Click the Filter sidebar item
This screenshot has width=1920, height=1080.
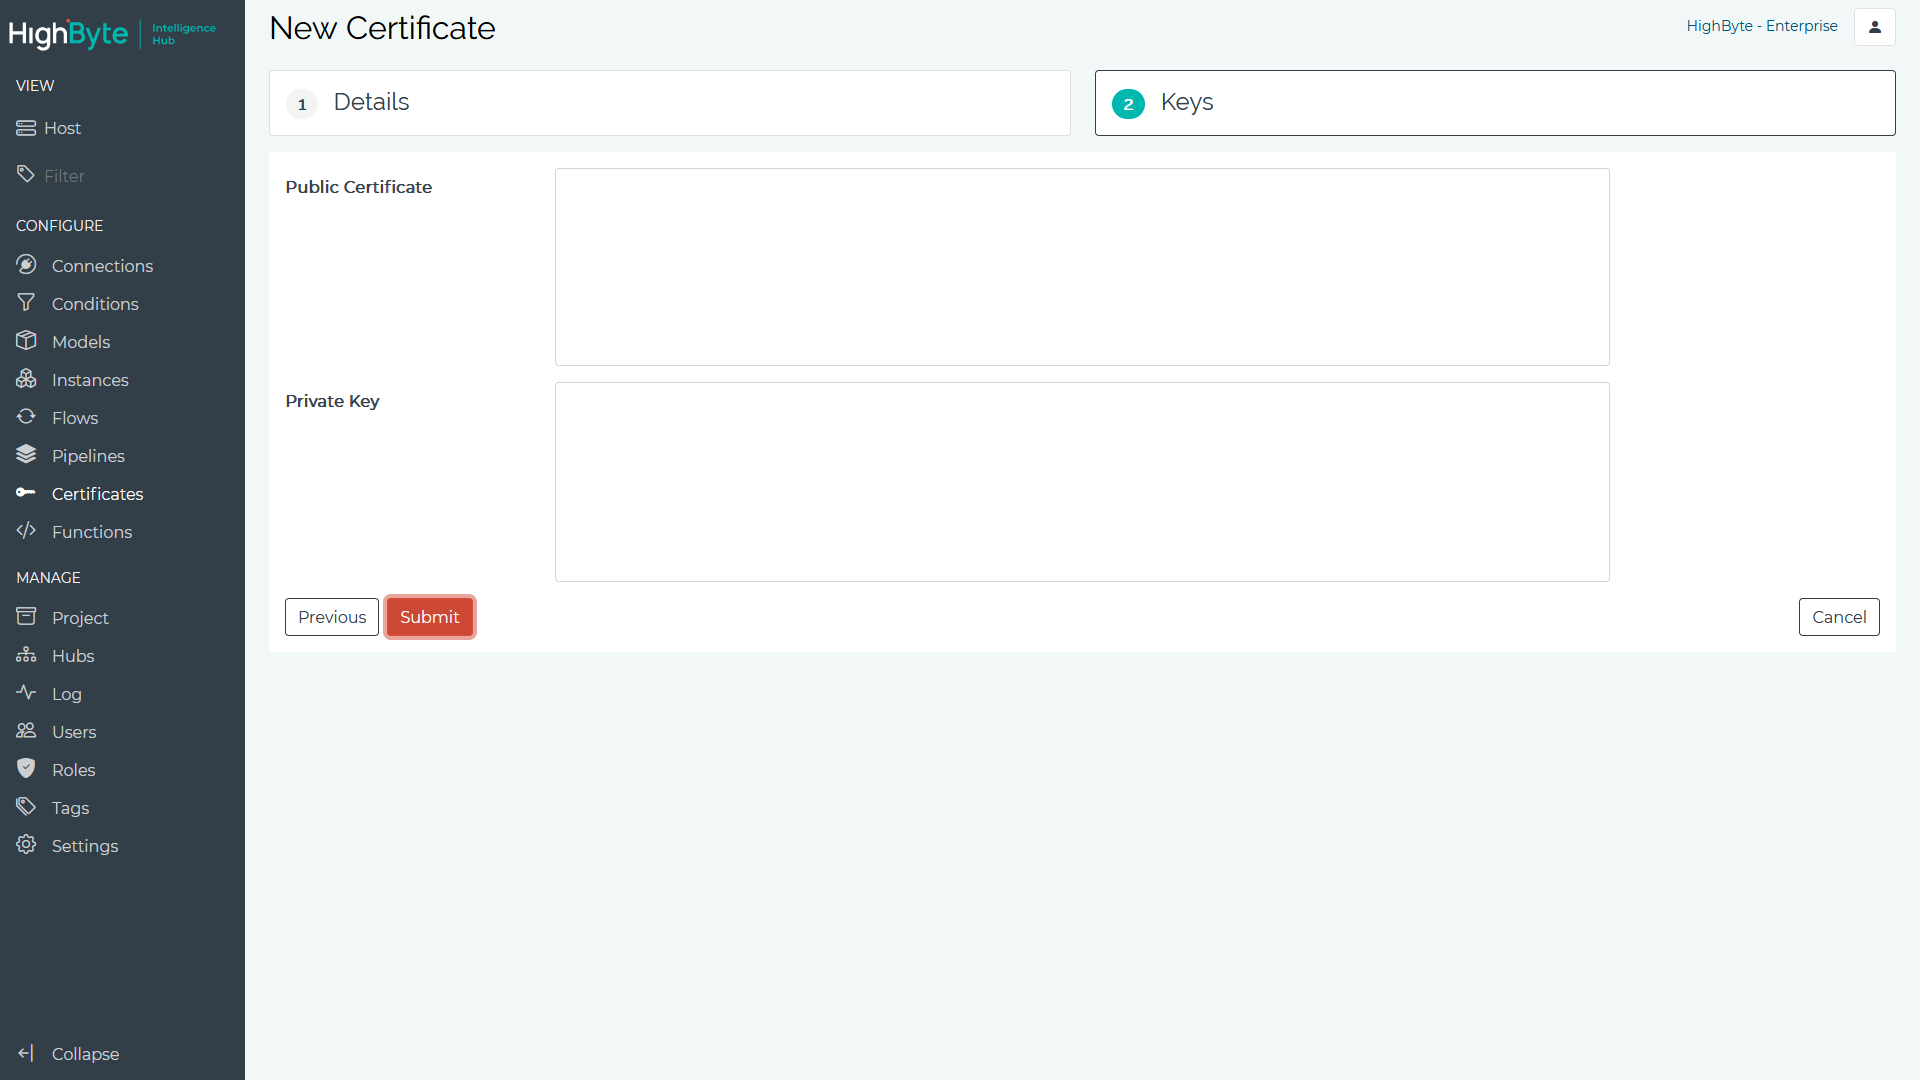click(65, 175)
